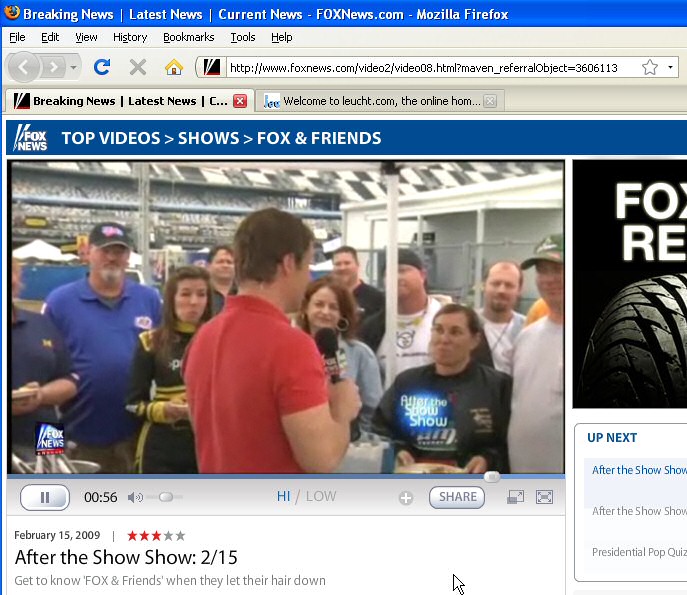
Task: Open first After the Show Show in Up Next
Action: (x=639, y=470)
